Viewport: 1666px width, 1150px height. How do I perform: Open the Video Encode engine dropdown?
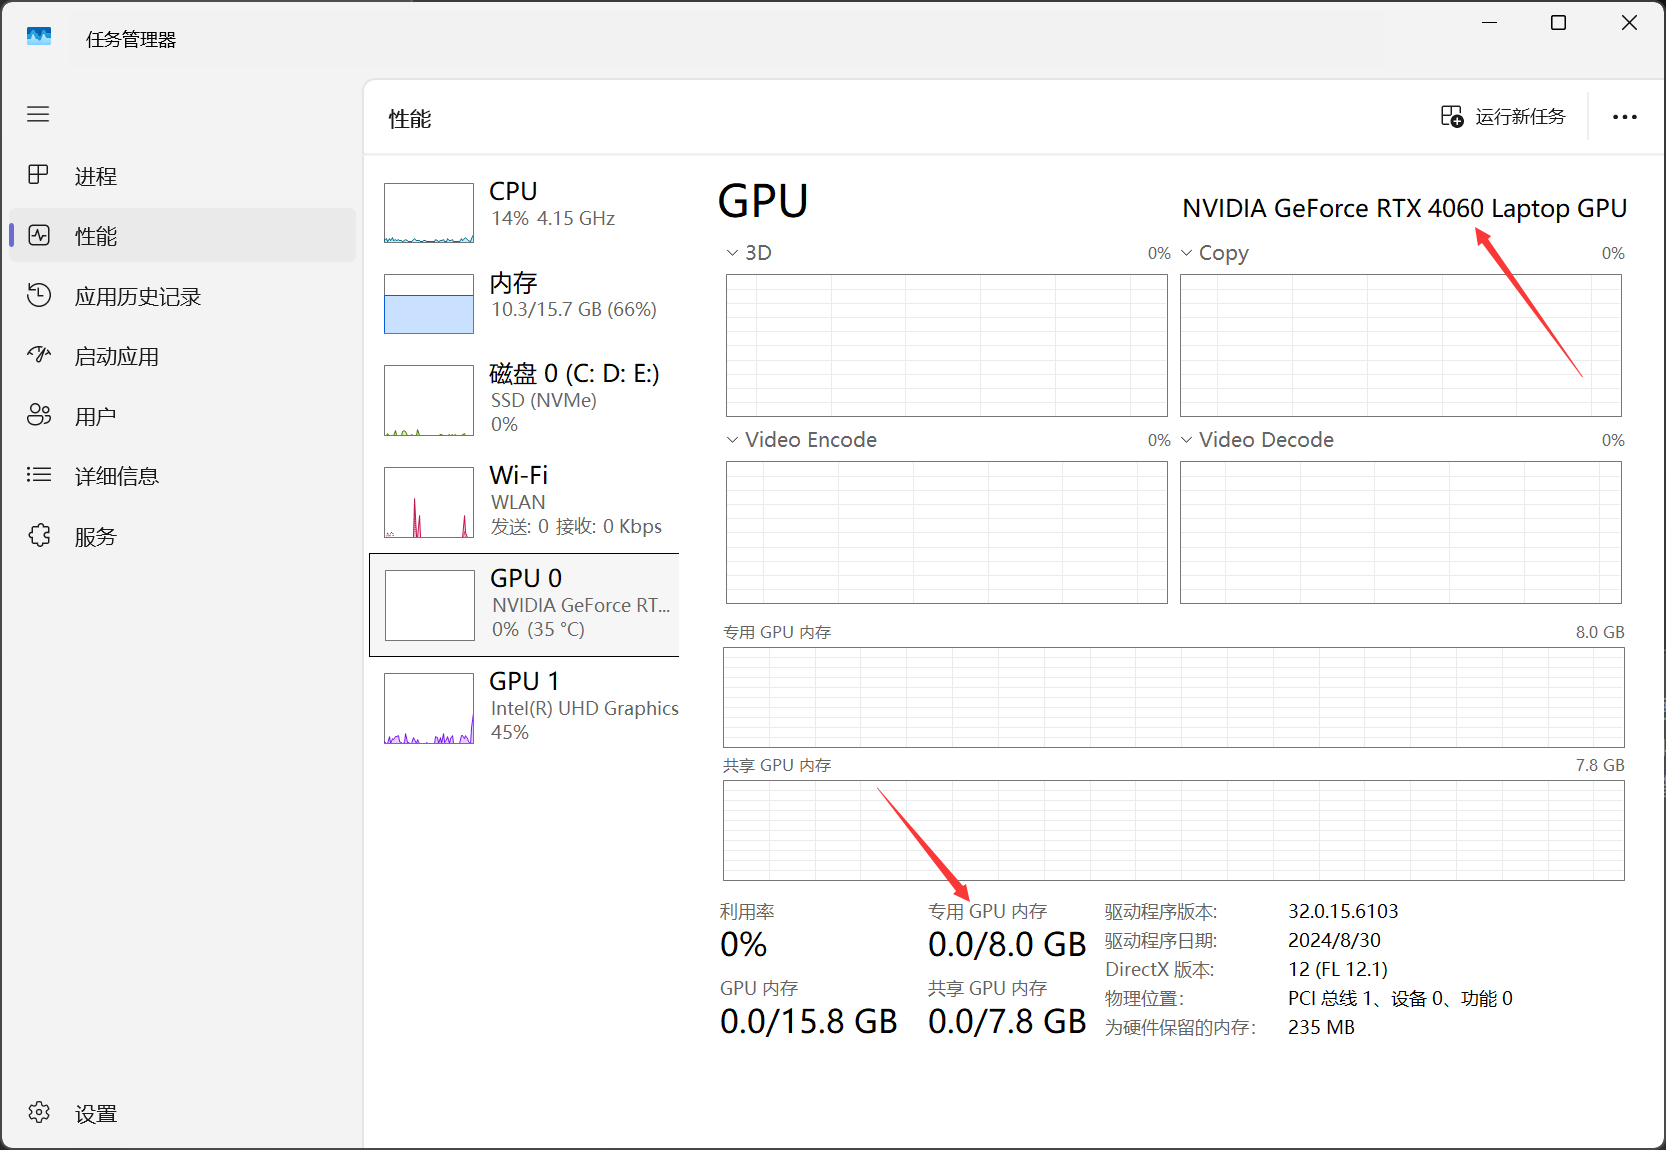733,440
